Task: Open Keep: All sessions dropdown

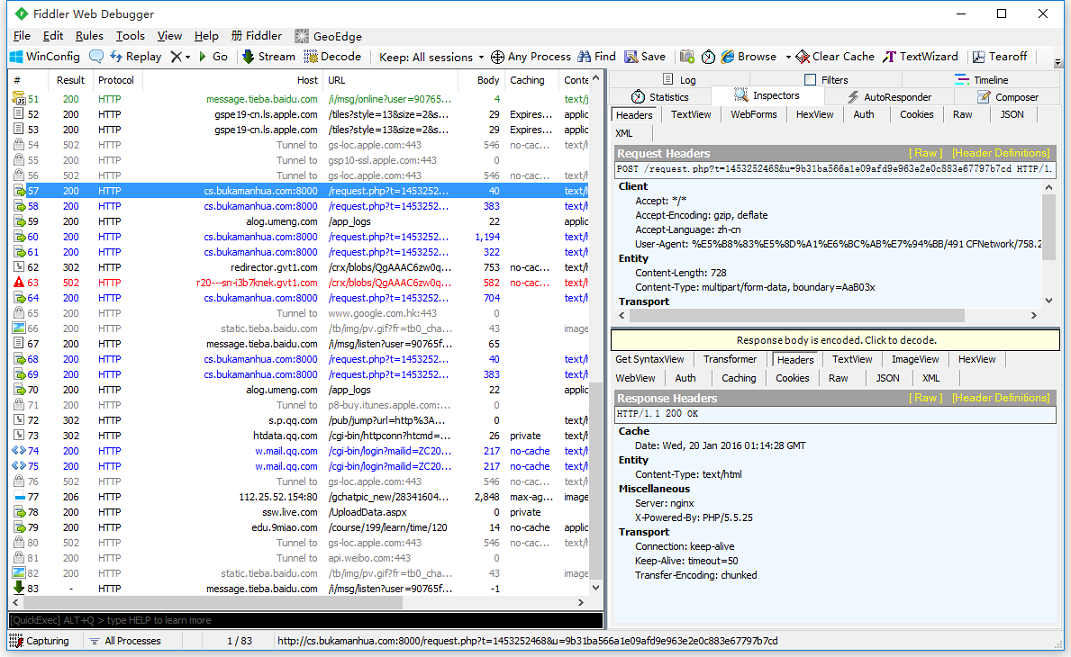Action: [x=431, y=57]
